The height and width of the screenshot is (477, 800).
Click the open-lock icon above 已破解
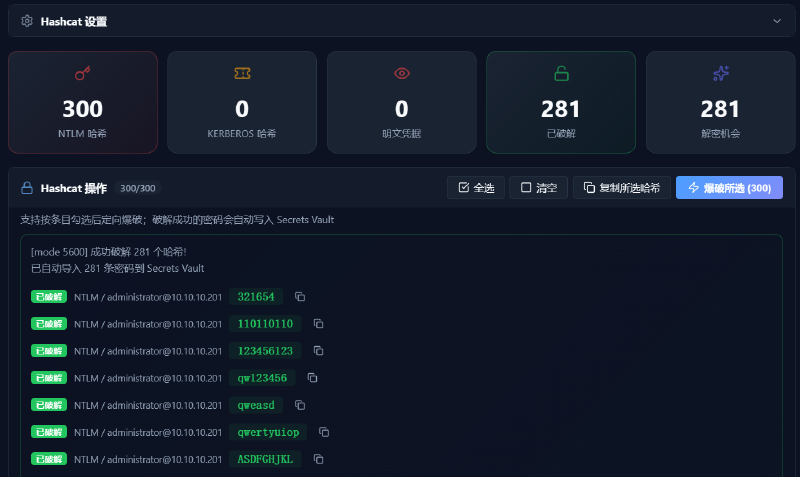pyautogui.click(x=561, y=73)
